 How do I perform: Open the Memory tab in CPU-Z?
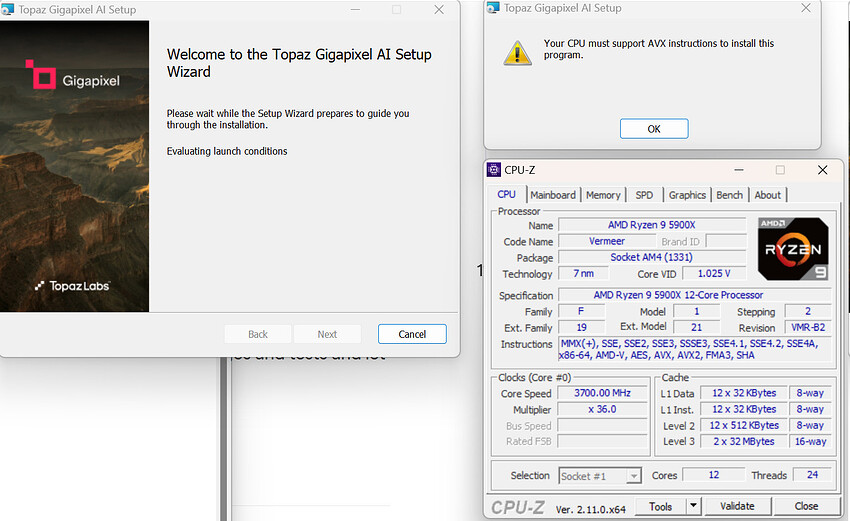[603, 195]
